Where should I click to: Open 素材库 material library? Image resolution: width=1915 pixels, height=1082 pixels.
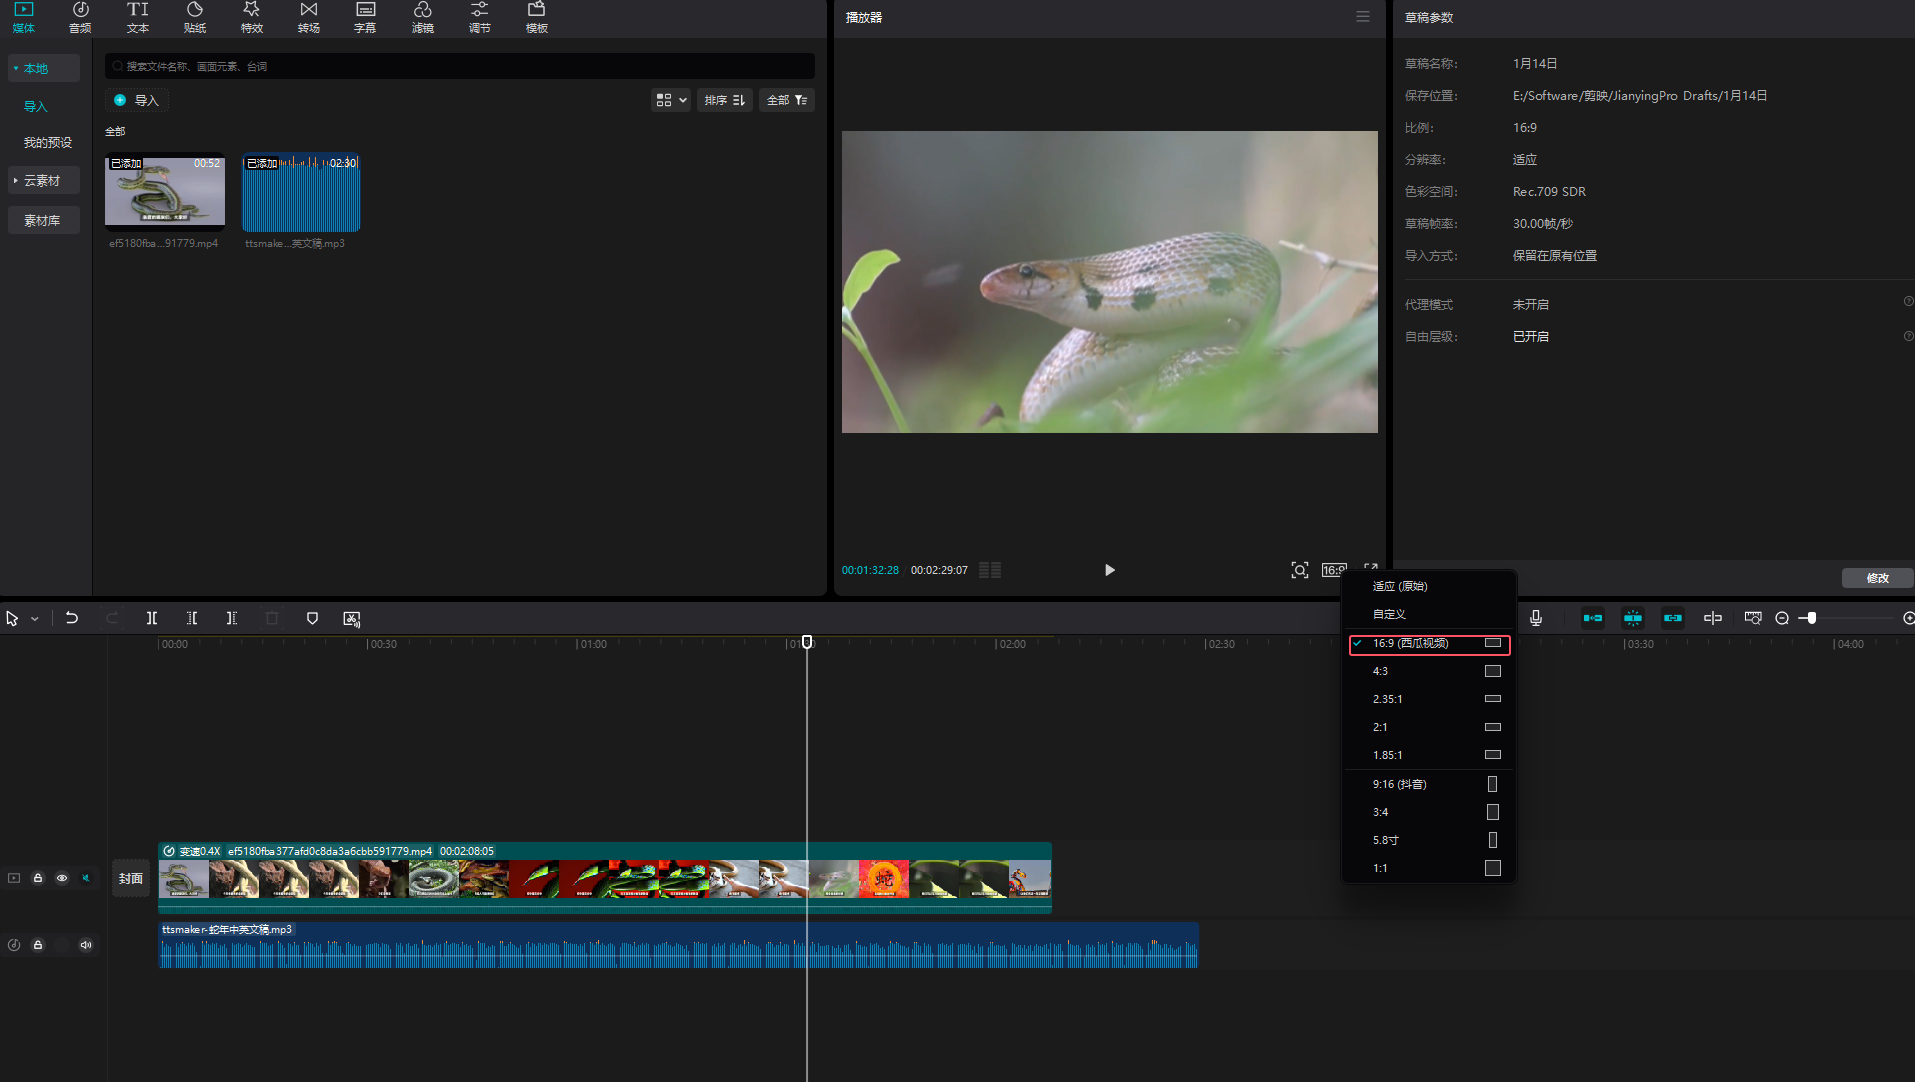44,221
